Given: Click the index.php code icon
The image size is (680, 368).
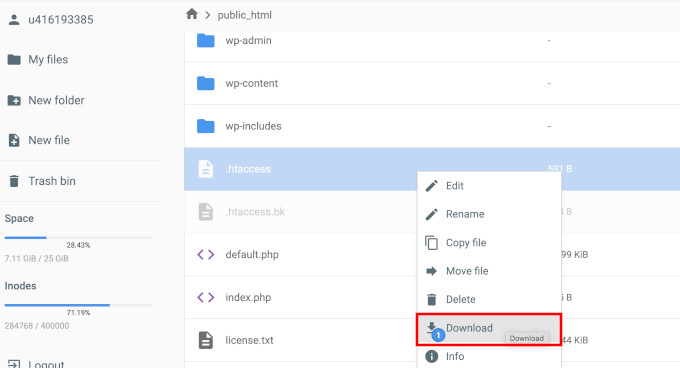Looking at the screenshot, I should pyautogui.click(x=206, y=297).
